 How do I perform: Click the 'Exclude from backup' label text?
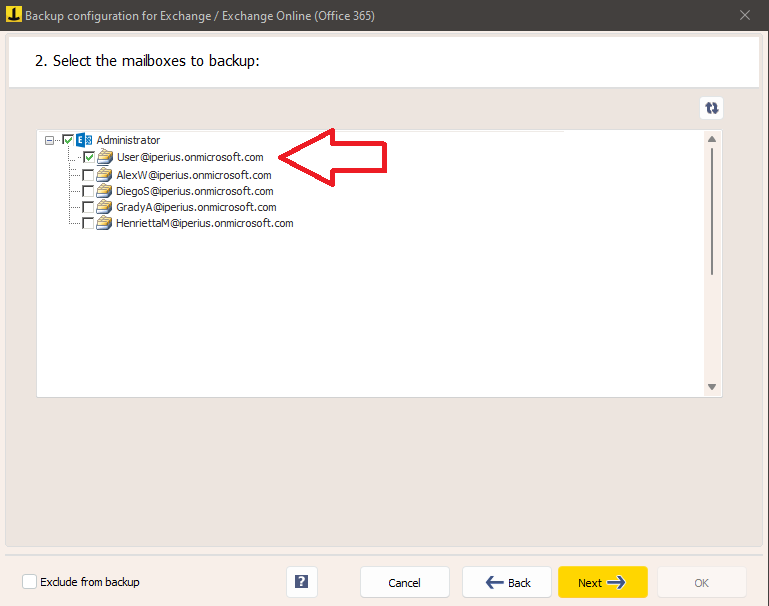coord(90,582)
